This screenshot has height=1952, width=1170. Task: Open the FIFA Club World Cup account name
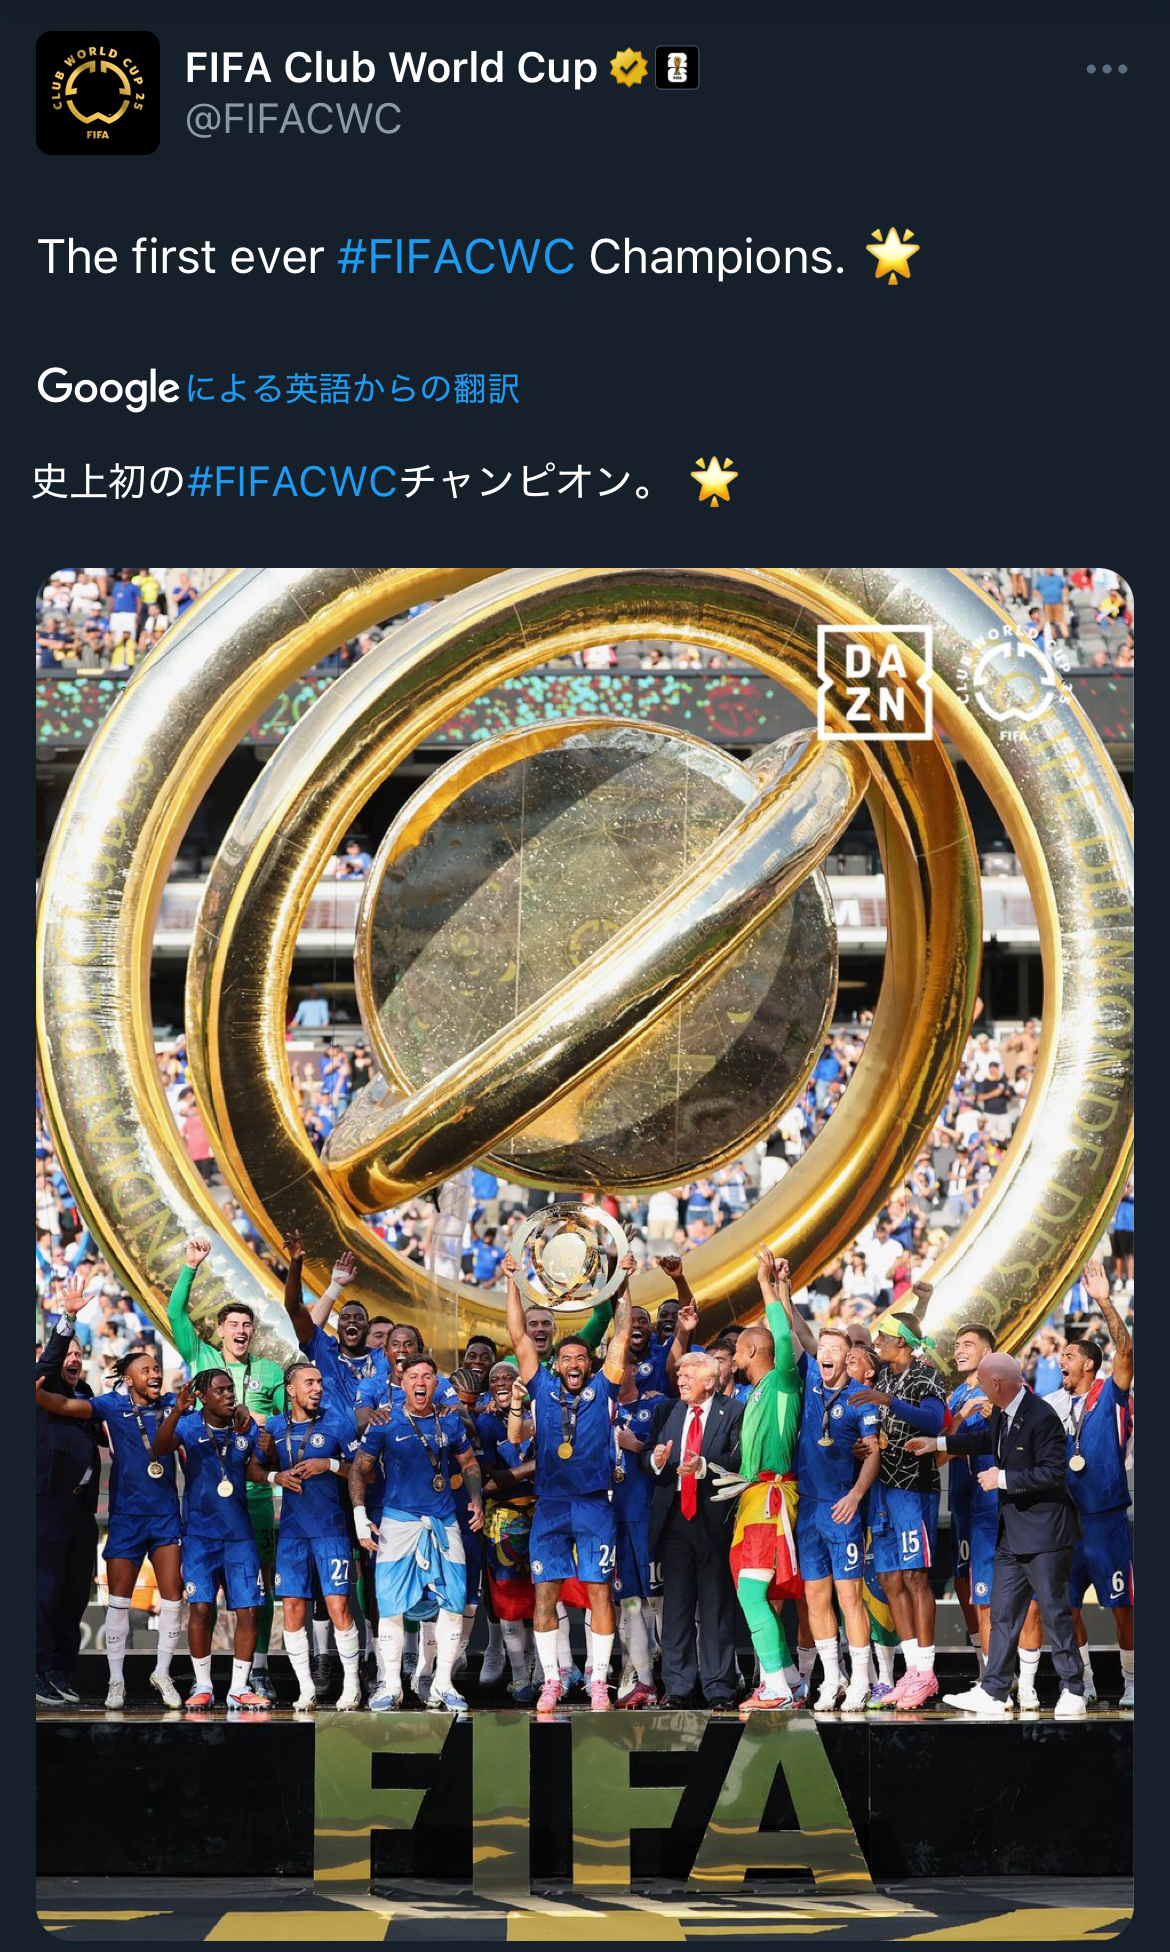(391, 68)
